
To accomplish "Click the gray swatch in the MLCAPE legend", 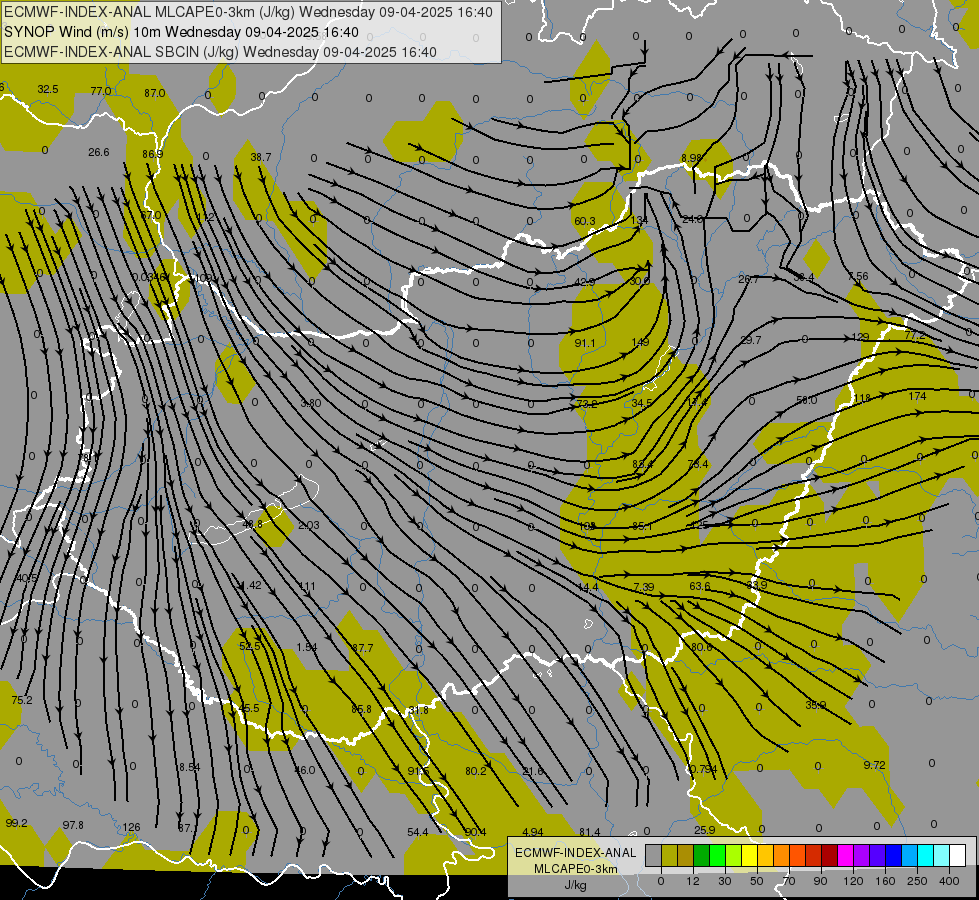I will coord(654,856).
